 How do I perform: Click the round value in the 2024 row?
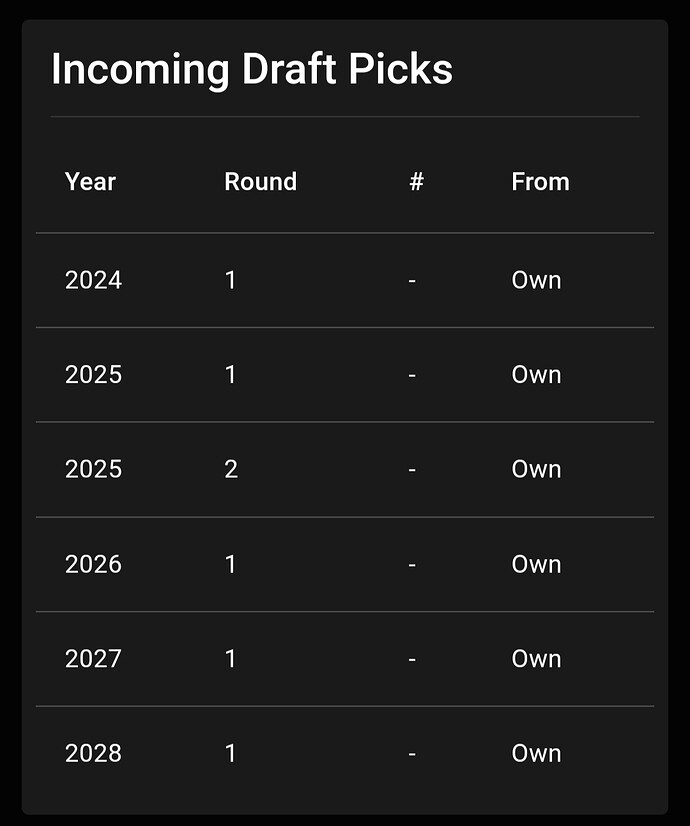tap(231, 280)
